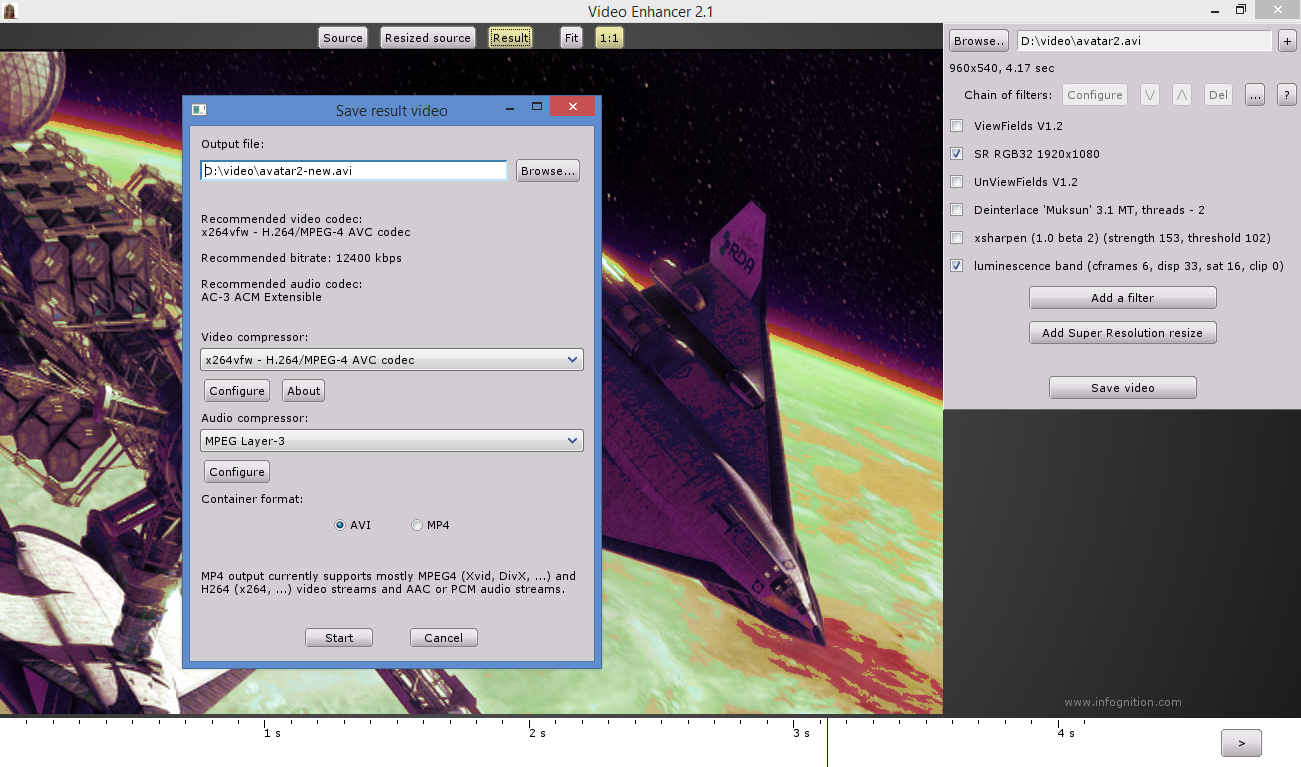
Task: Enable Deinterlace 'Muksun' 3.1 MT filter
Action: click(x=957, y=210)
